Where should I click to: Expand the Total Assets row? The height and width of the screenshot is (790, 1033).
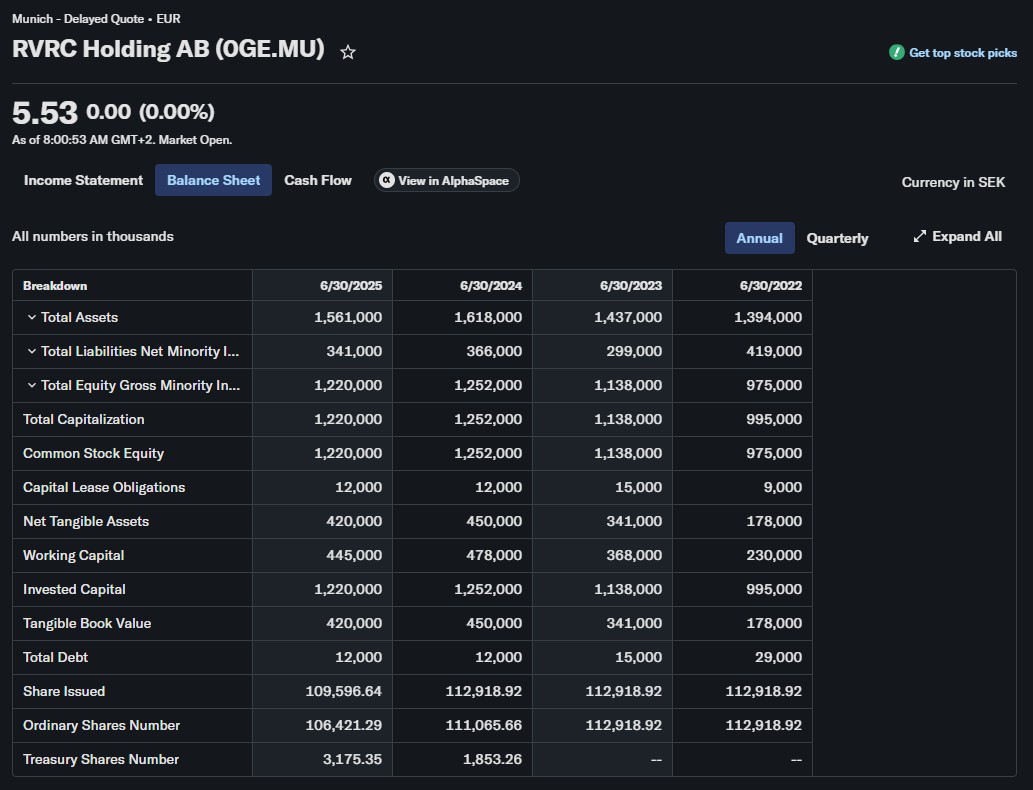click(x=31, y=317)
